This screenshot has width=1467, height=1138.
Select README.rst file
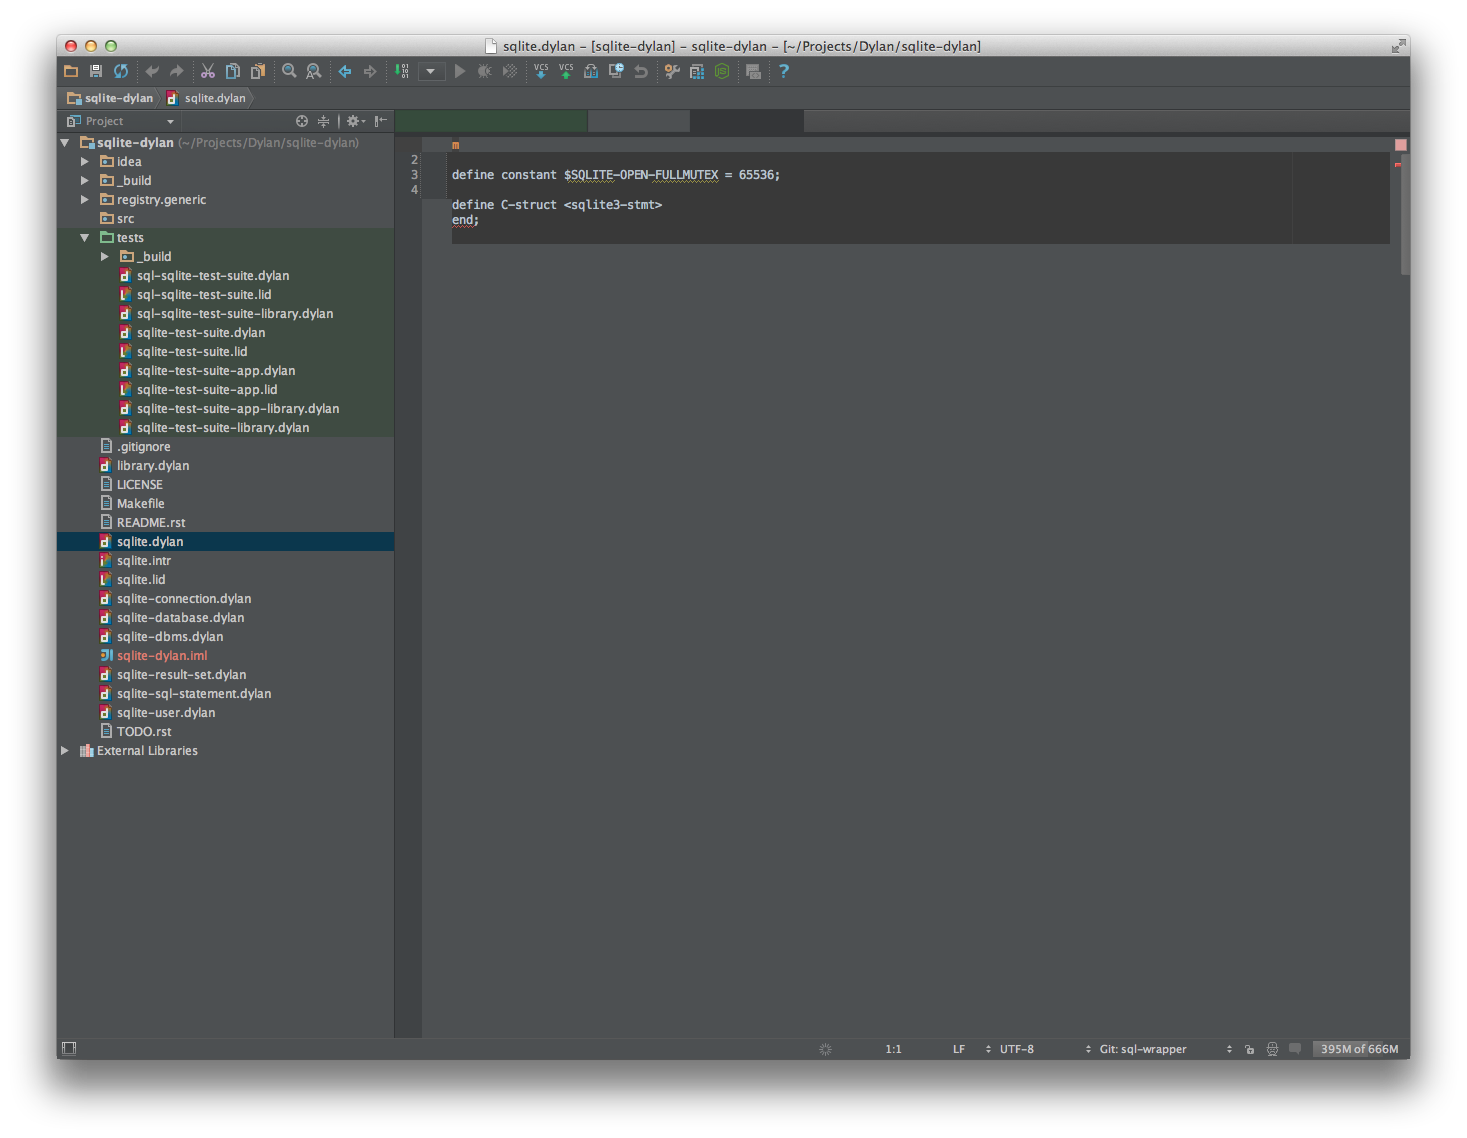(225, 523)
